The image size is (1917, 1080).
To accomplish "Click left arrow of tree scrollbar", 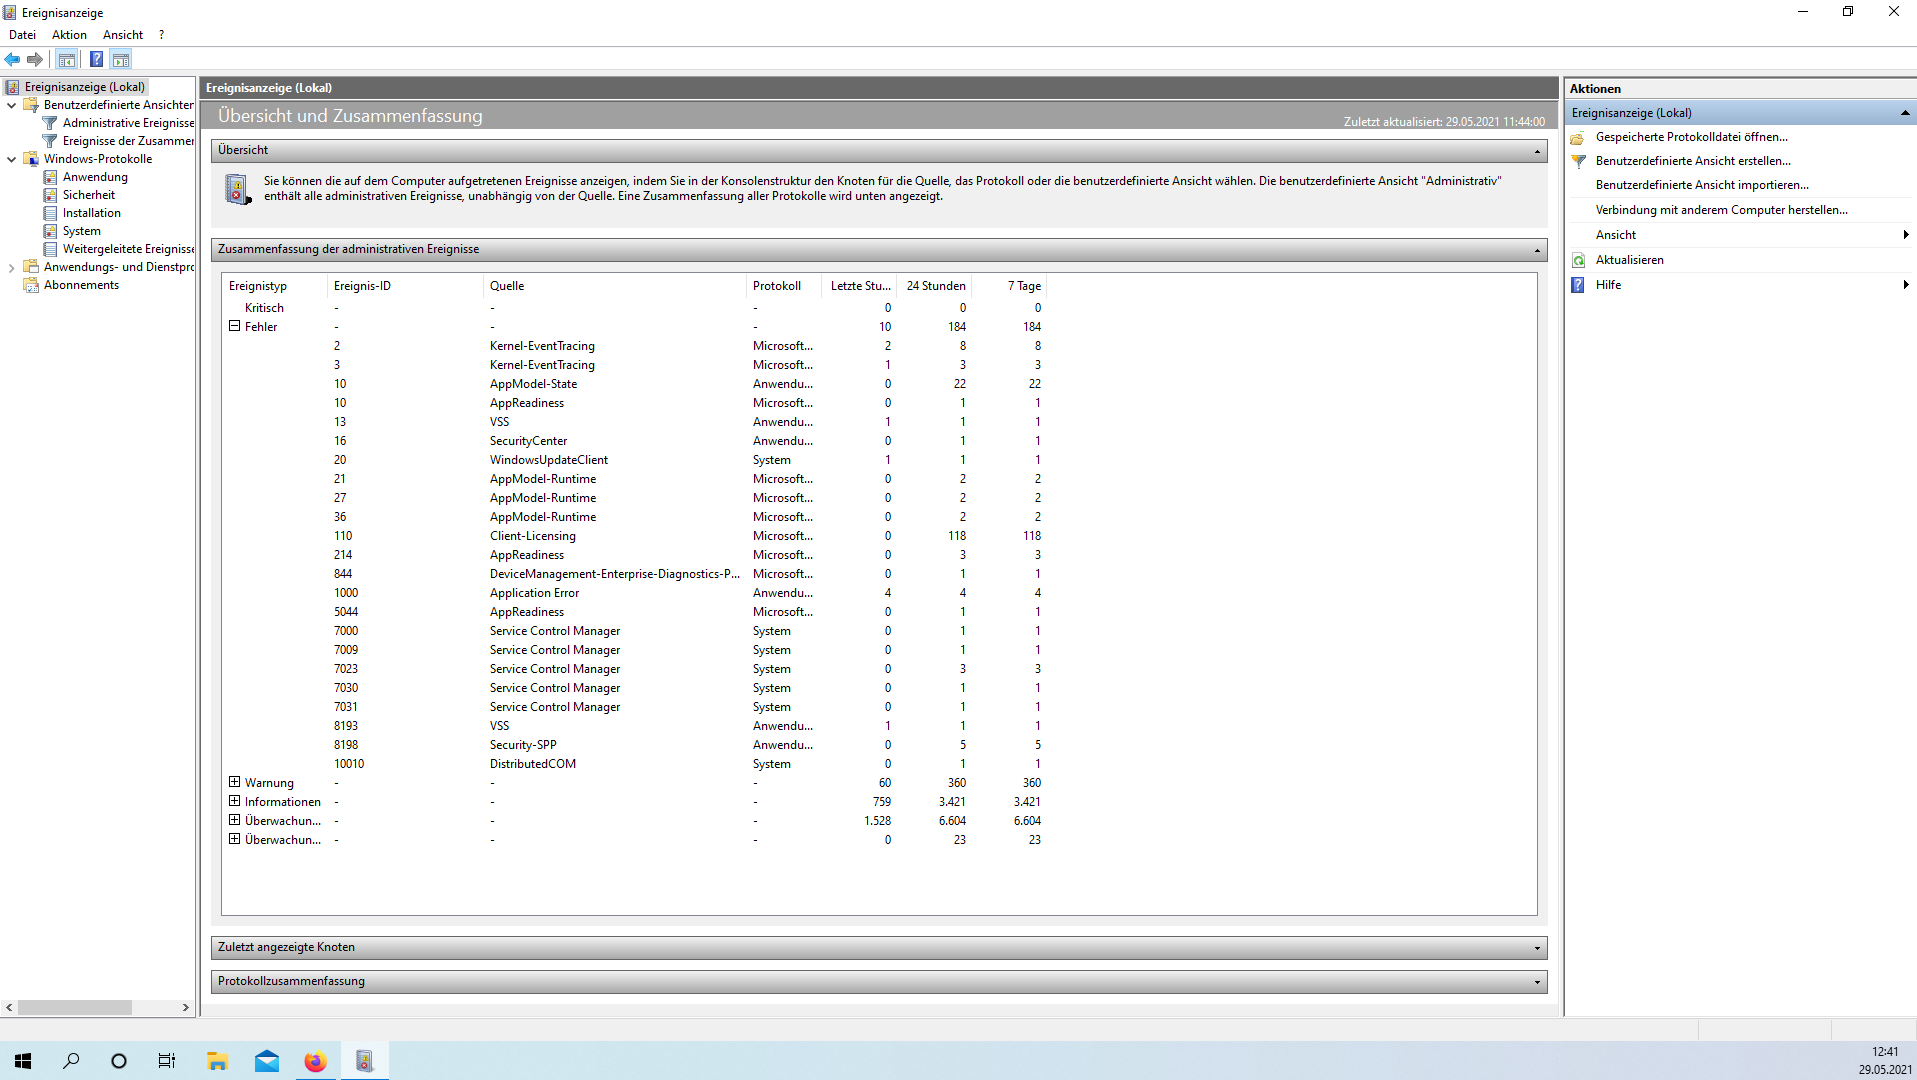I will 9,1008.
